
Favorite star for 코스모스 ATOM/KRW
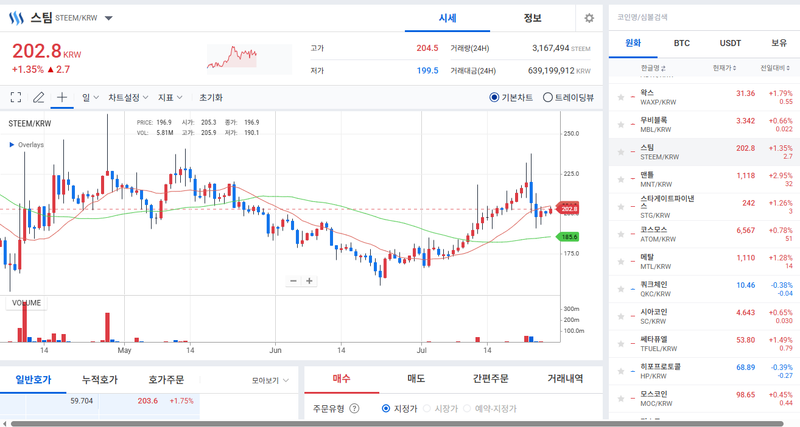pos(621,234)
